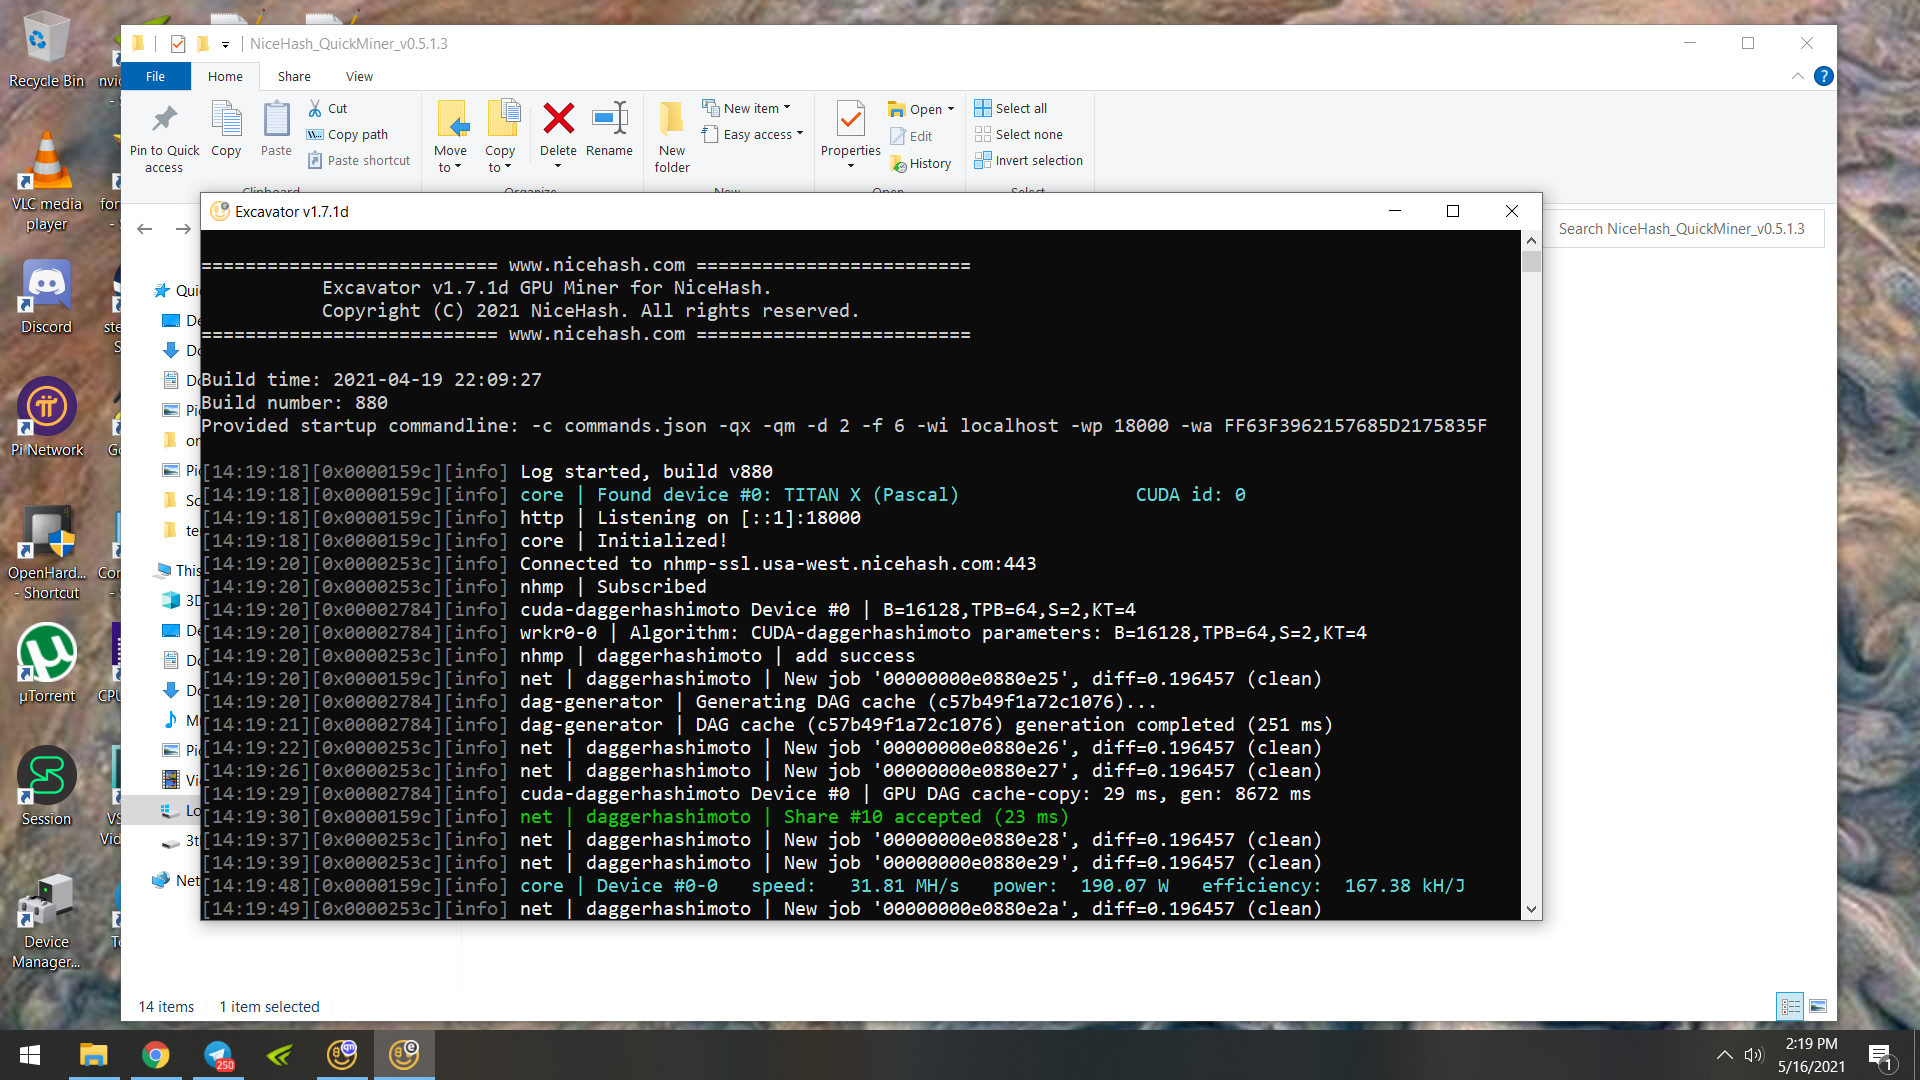
Task: Create a New folder
Action: tap(672, 137)
